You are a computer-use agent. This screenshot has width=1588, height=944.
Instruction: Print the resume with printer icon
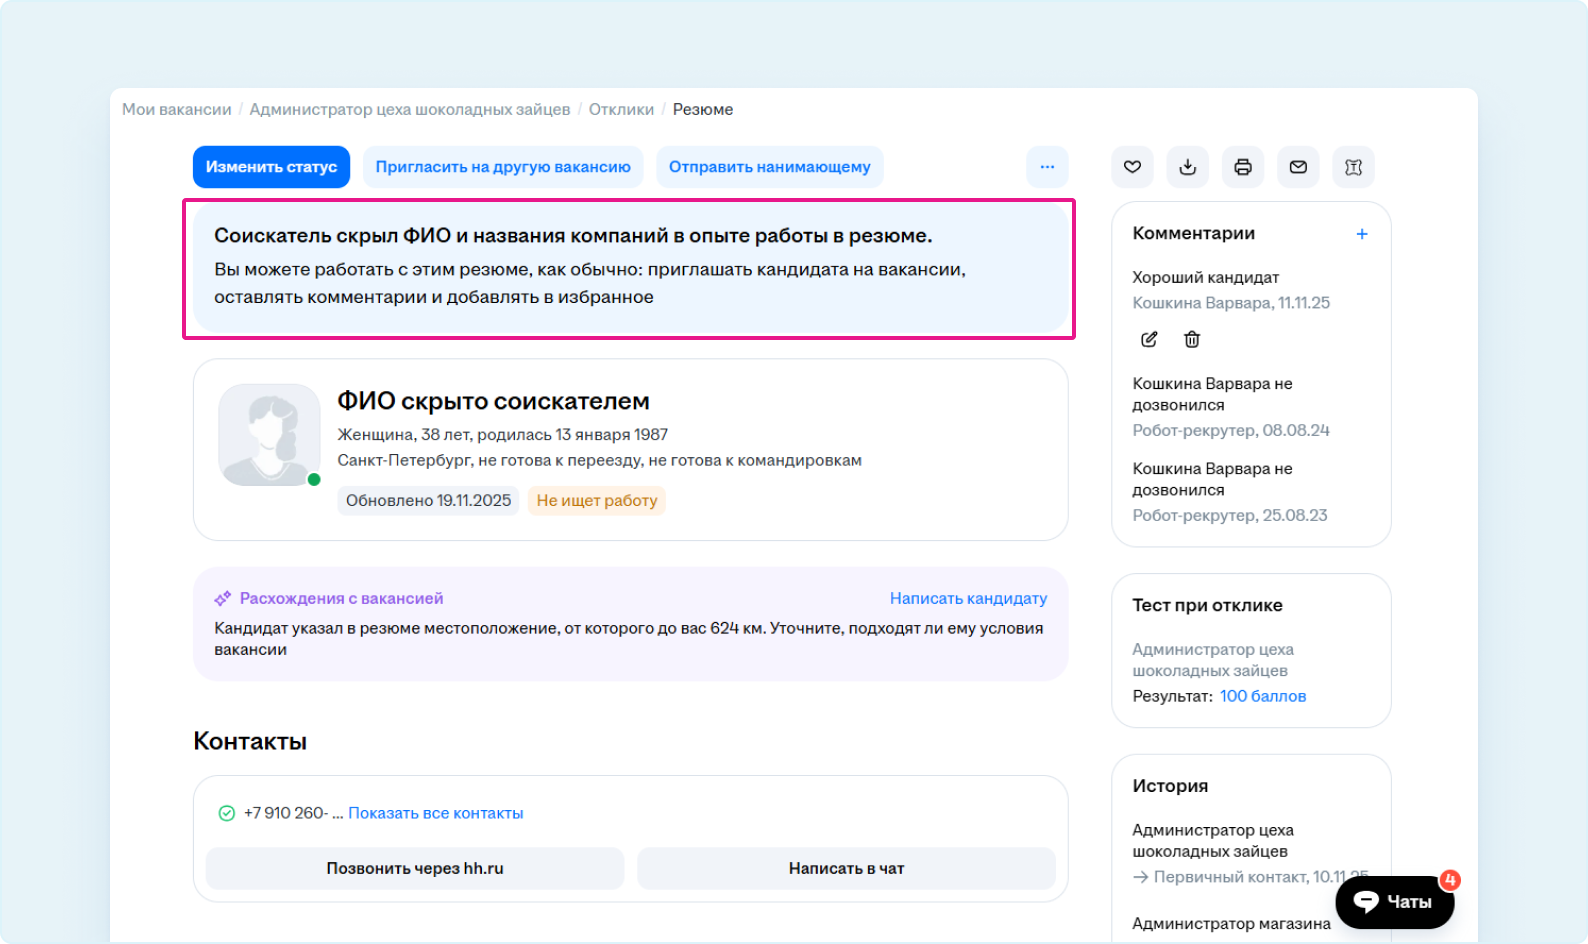(1243, 167)
